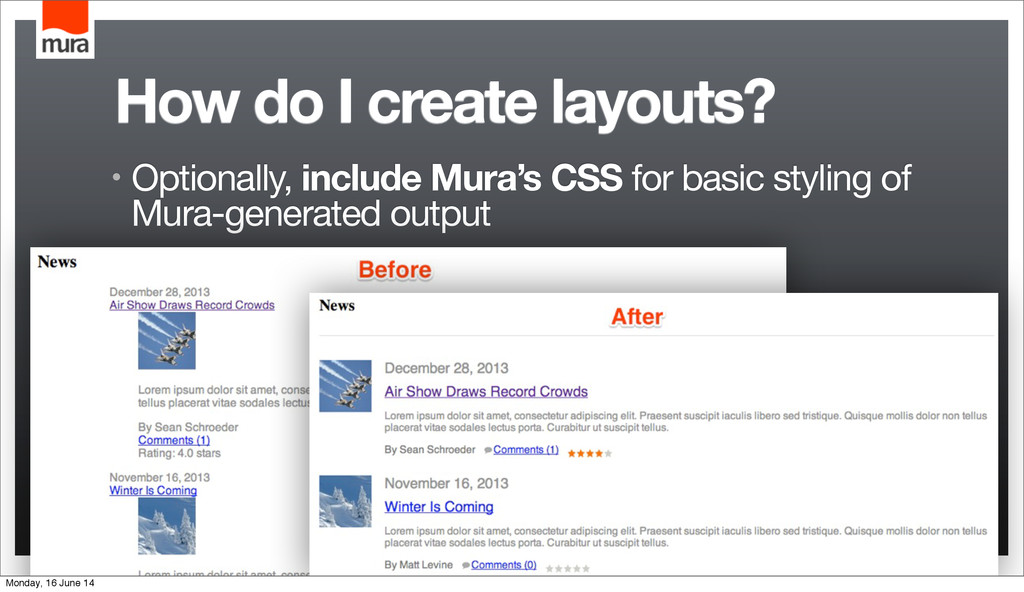Screen dimensions: 1024x592
Task: Click jet airplanes thumbnail in Before panel
Action: (167, 340)
